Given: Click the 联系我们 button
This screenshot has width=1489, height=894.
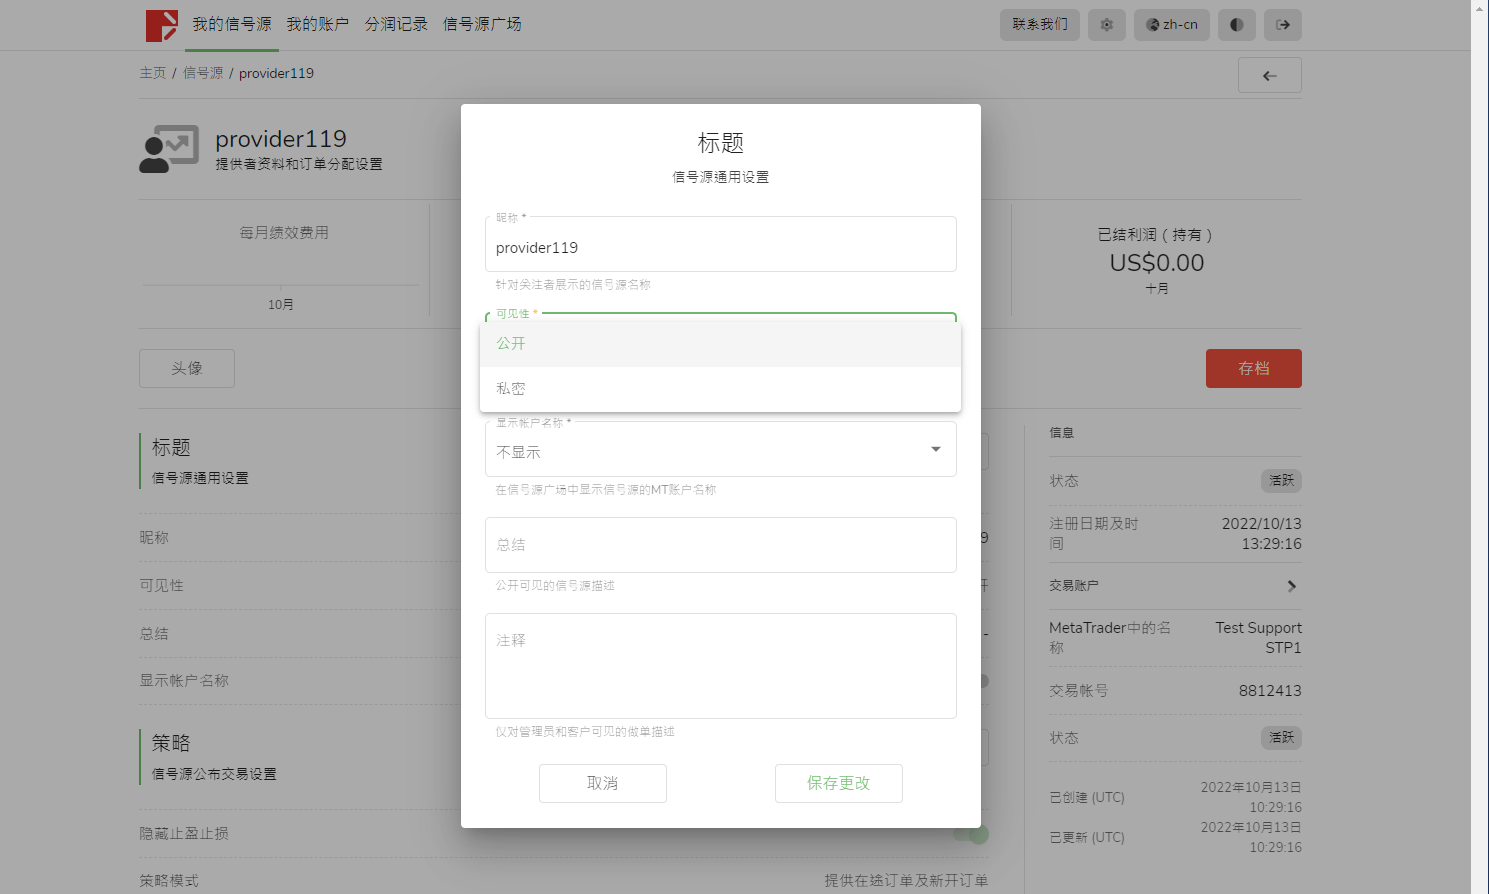Looking at the screenshot, I should (x=1039, y=25).
